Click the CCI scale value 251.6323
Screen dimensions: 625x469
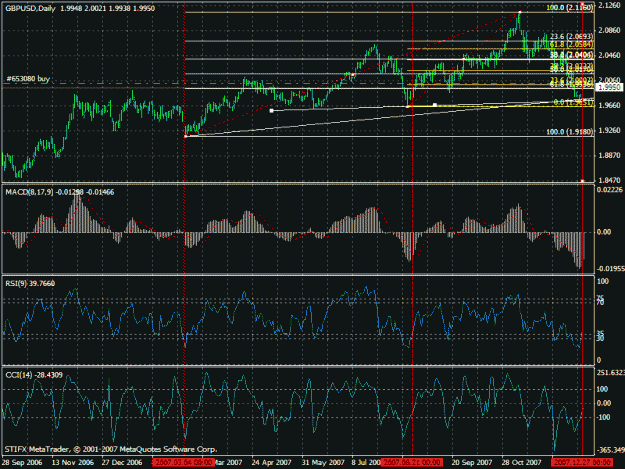coord(610,372)
